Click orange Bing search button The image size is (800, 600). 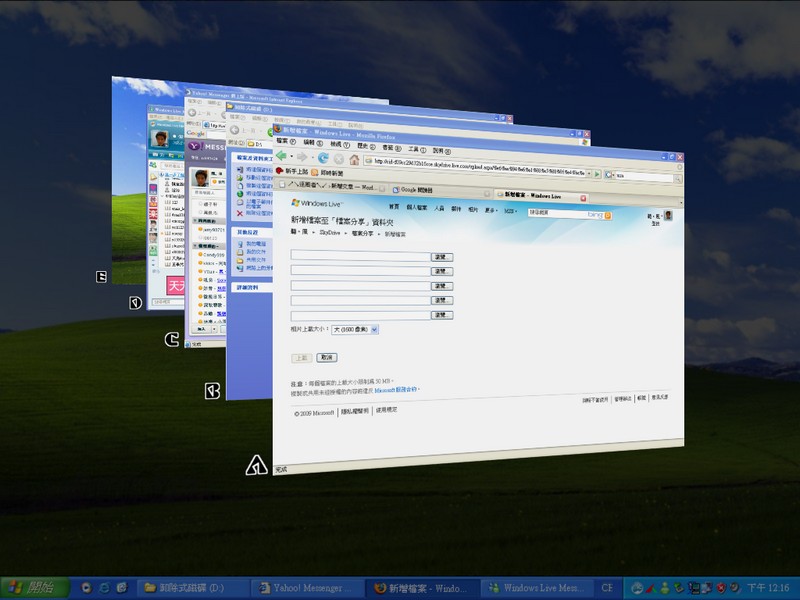click(608, 216)
